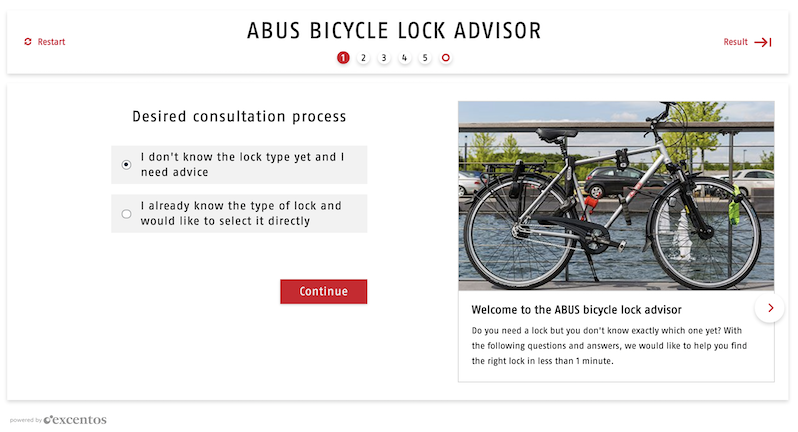Select "I already know the type" radio button
This screenshot has width=798, height=432.
coord(126,214)
